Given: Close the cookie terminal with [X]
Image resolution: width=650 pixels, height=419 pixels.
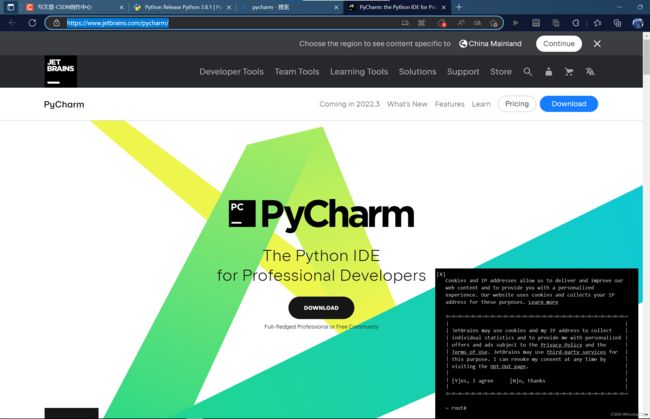Looking at the screenshot, I should point(441,274).
